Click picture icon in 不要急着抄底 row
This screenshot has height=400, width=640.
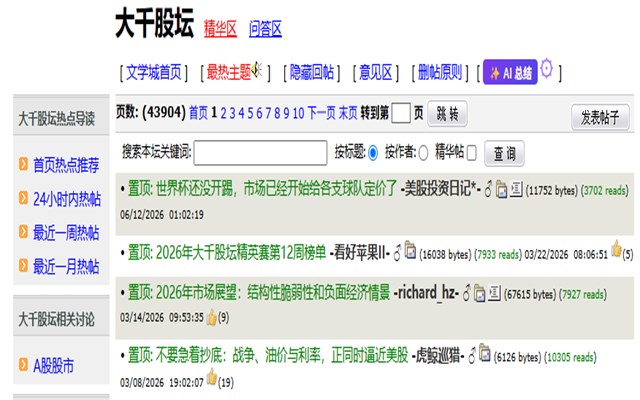click(484, 352)
